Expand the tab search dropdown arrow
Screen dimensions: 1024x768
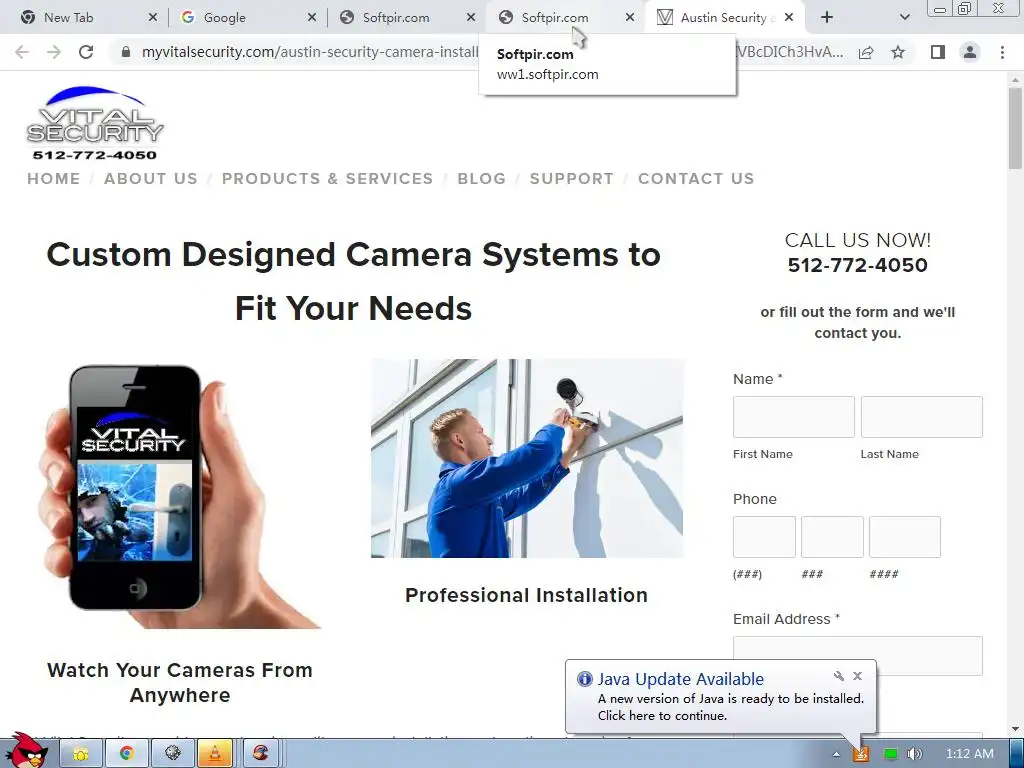pyautogui.click(x=904, y=18)
